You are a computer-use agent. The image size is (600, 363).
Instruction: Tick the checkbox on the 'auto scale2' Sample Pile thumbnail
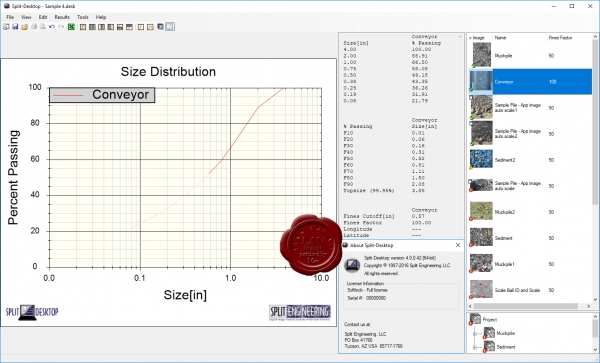click(x=471, y=124)
